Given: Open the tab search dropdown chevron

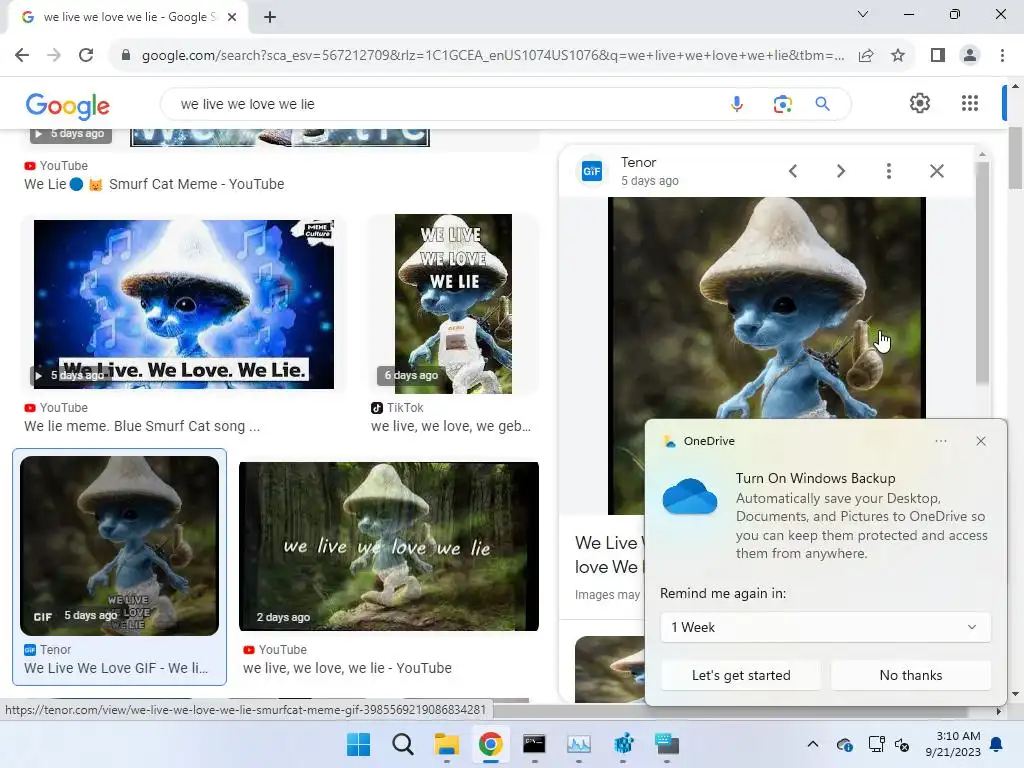Looking at the screenshot, I should point(863,14).
